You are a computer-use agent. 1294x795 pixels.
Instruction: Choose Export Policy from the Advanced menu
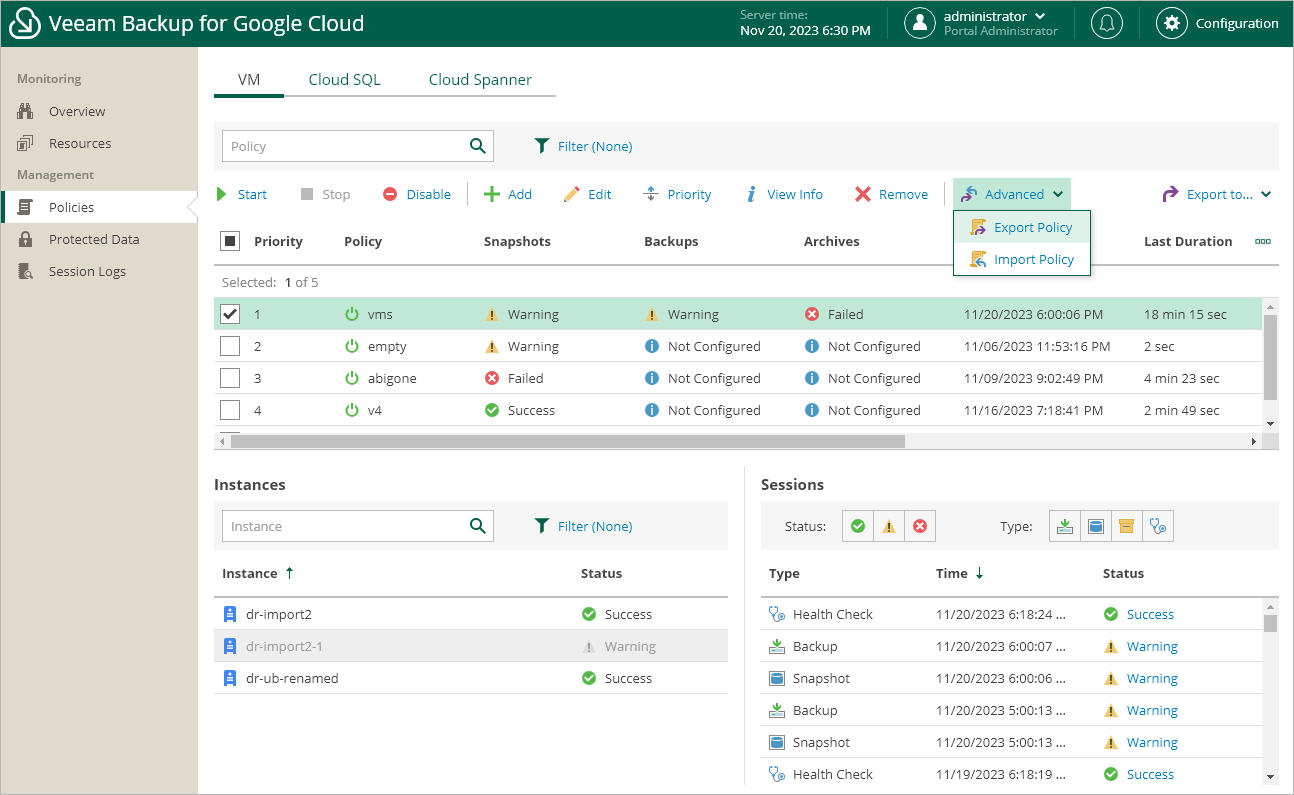pyautogui.click(x=1032, y=227)
